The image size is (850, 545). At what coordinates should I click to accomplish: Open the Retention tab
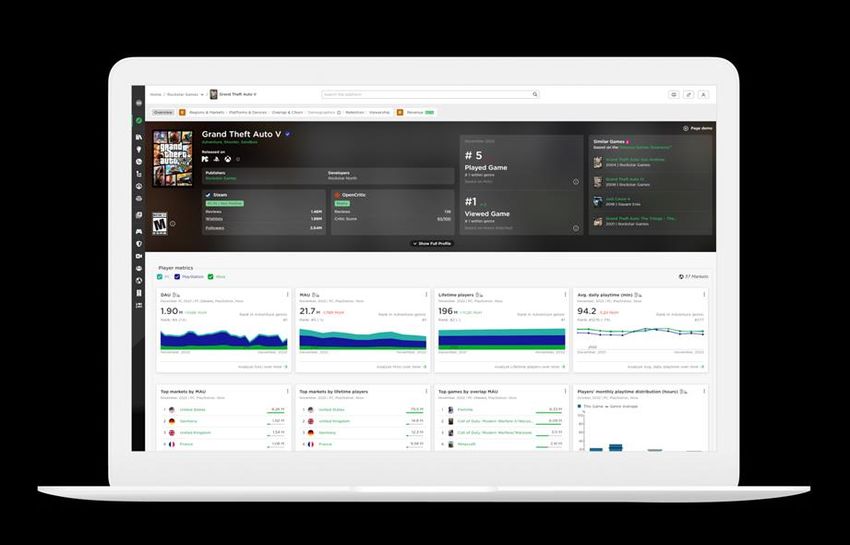tap(355, 112)
